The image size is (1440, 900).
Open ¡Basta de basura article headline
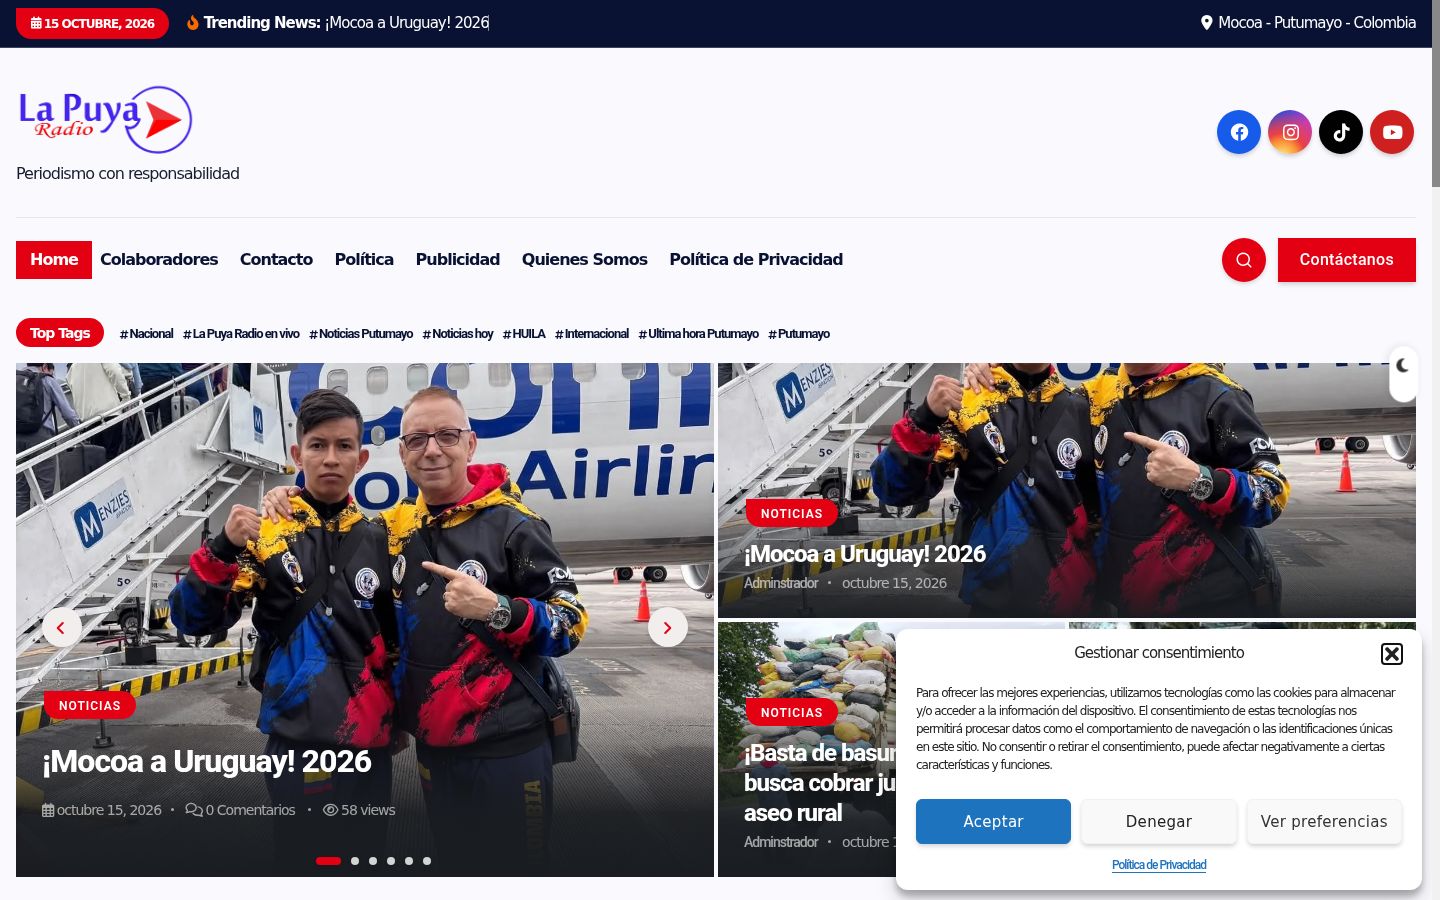[820, 783]
